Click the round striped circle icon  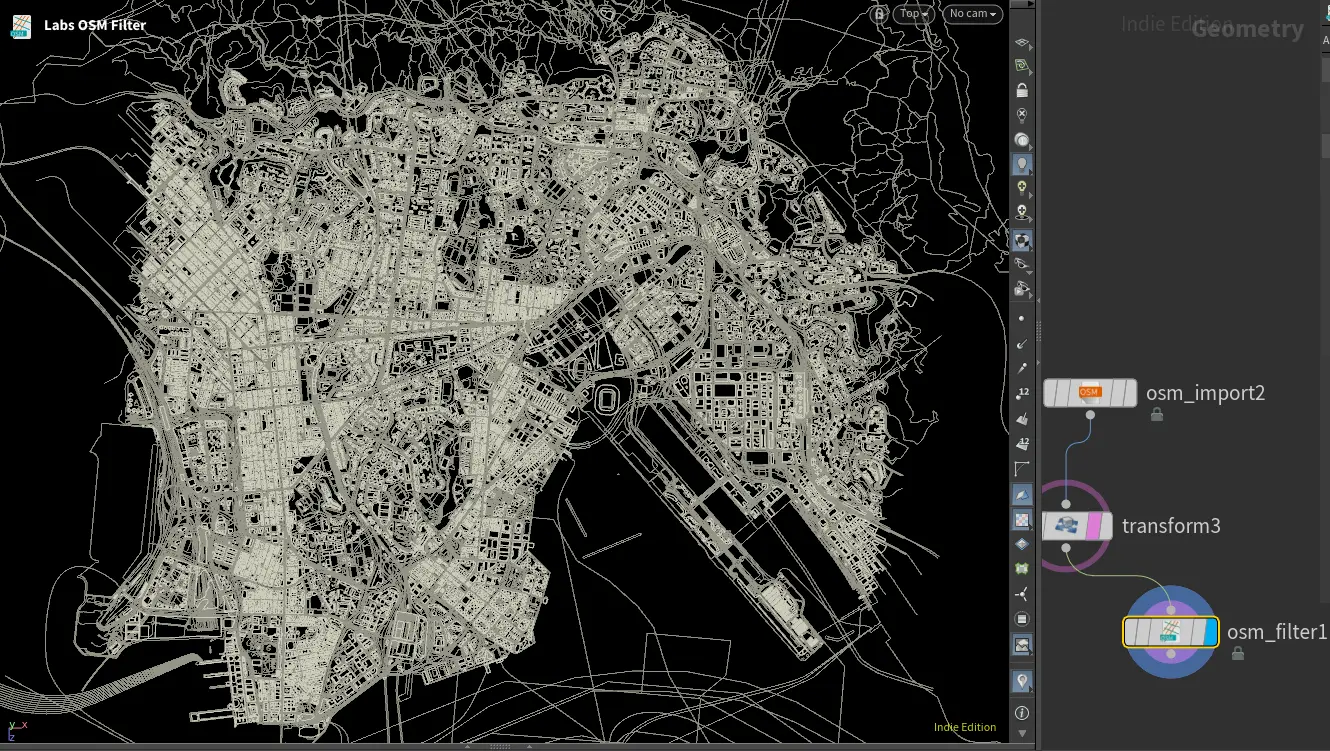(x=1021, y=619)
